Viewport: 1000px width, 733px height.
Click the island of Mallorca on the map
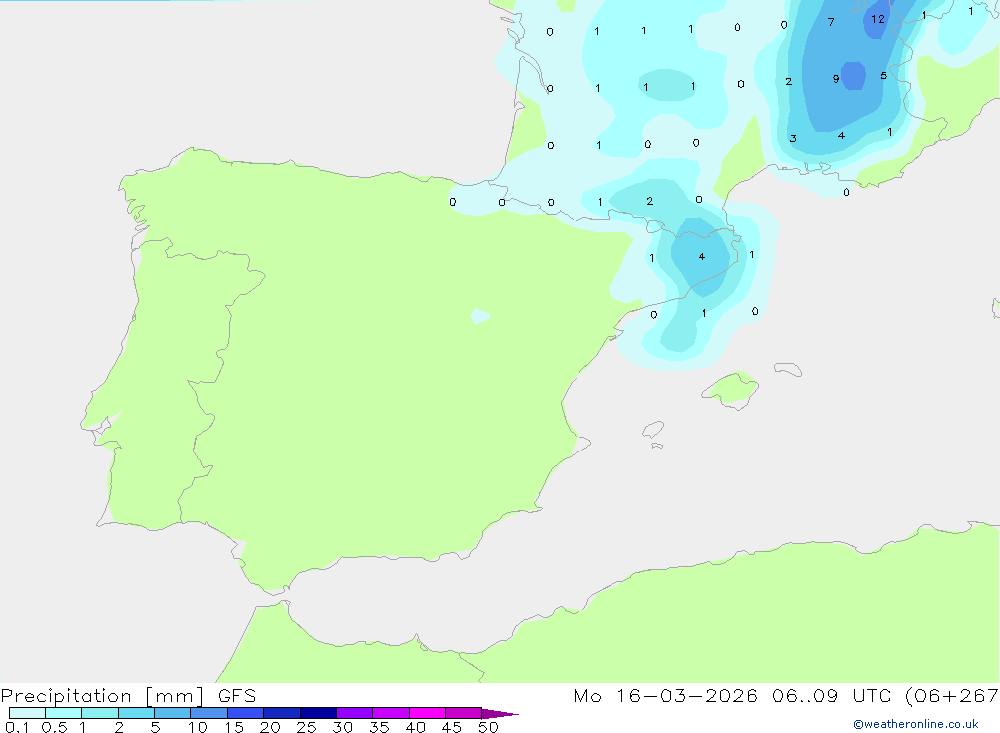click(x=731, y=389)
